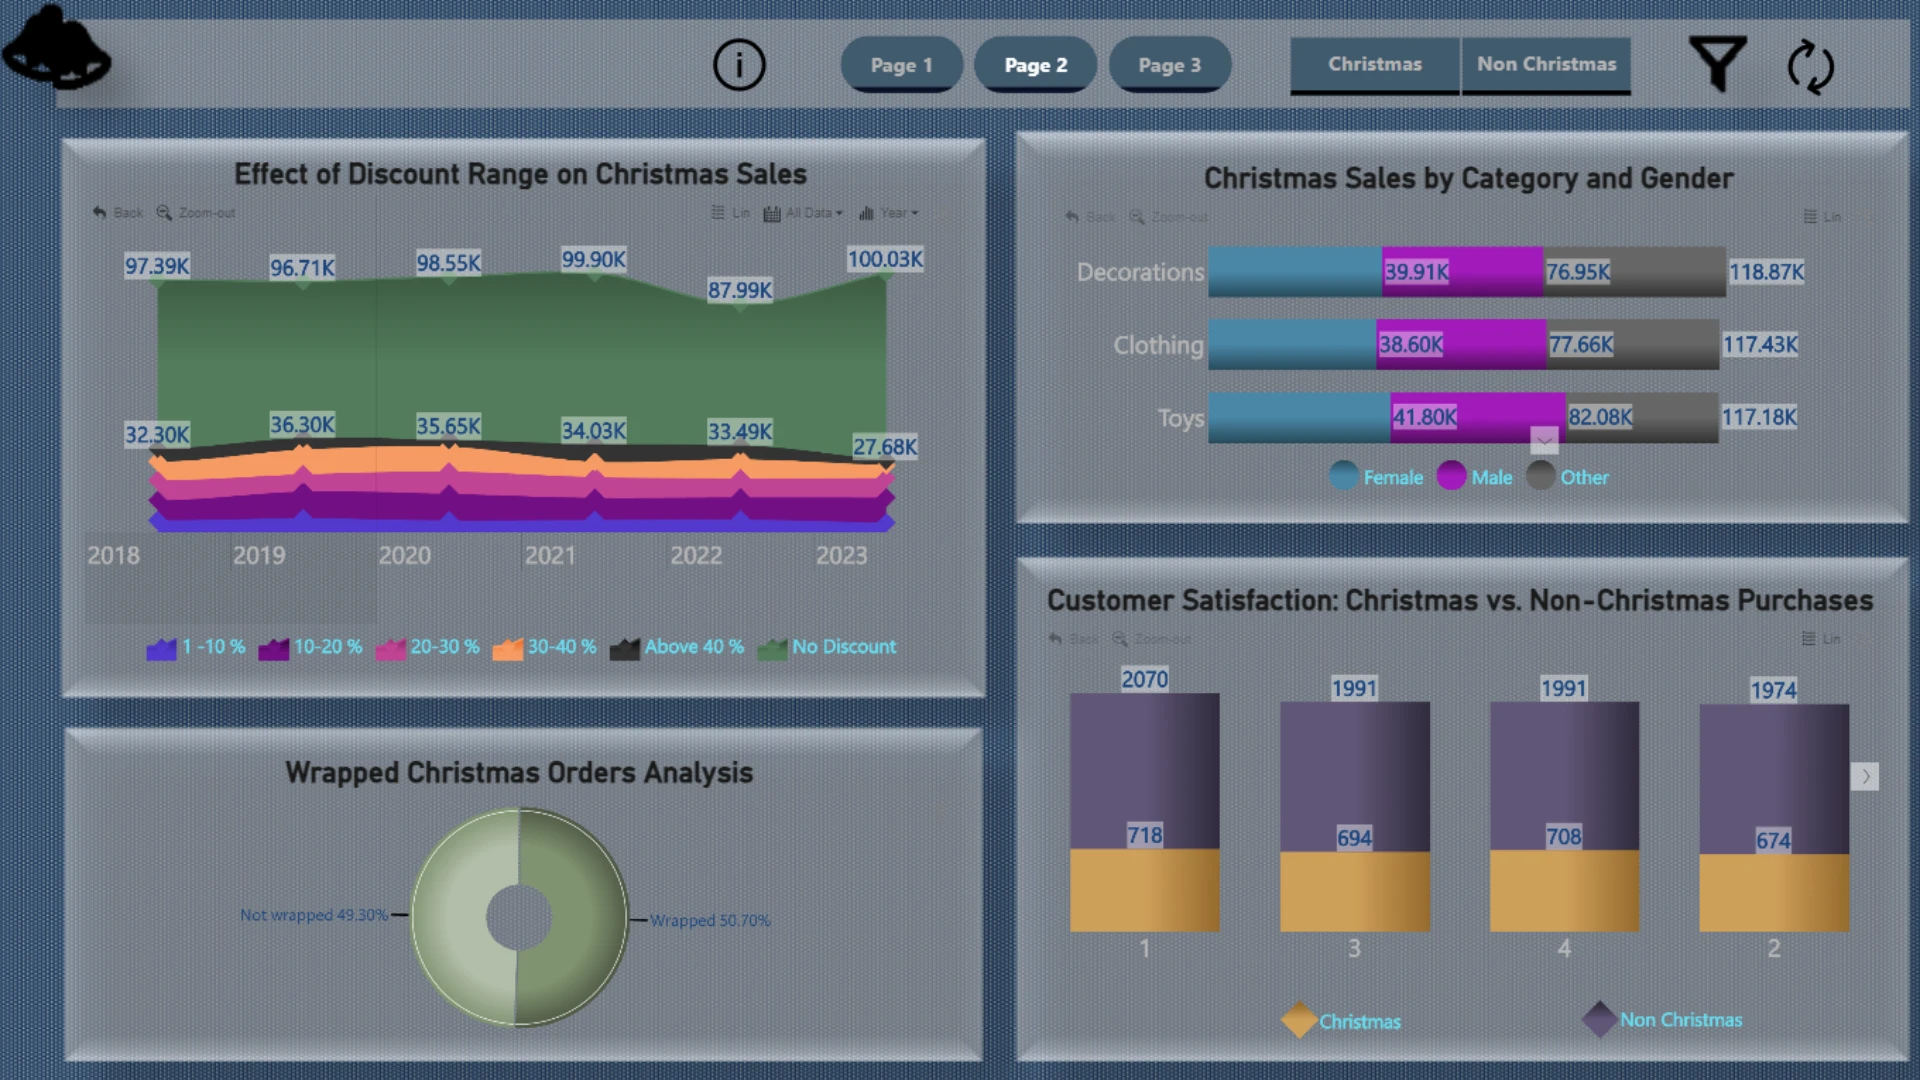This screenshot has width=1920, height=1080.
Task: Toggle the No Discount legend series
Action: (827, 647)
